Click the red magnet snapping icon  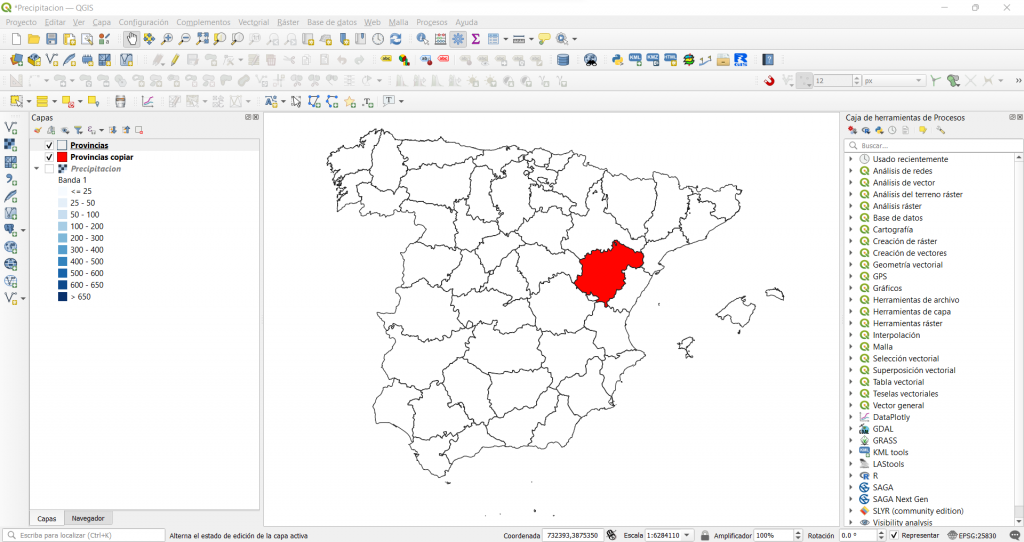[x=769, y=81]
